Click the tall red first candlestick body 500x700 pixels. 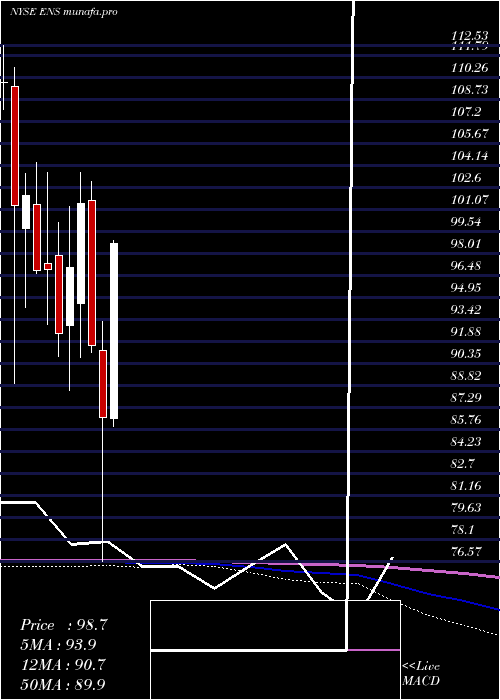[x=15, y=146]
